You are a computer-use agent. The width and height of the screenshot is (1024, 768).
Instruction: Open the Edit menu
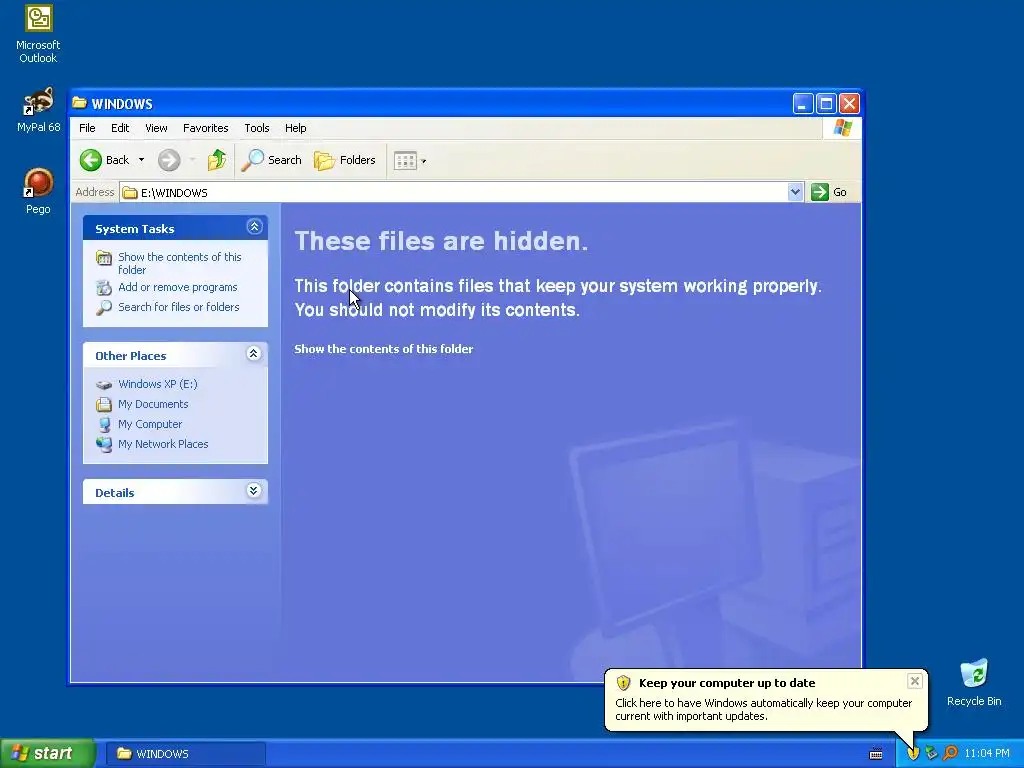[x=120, y=128]
